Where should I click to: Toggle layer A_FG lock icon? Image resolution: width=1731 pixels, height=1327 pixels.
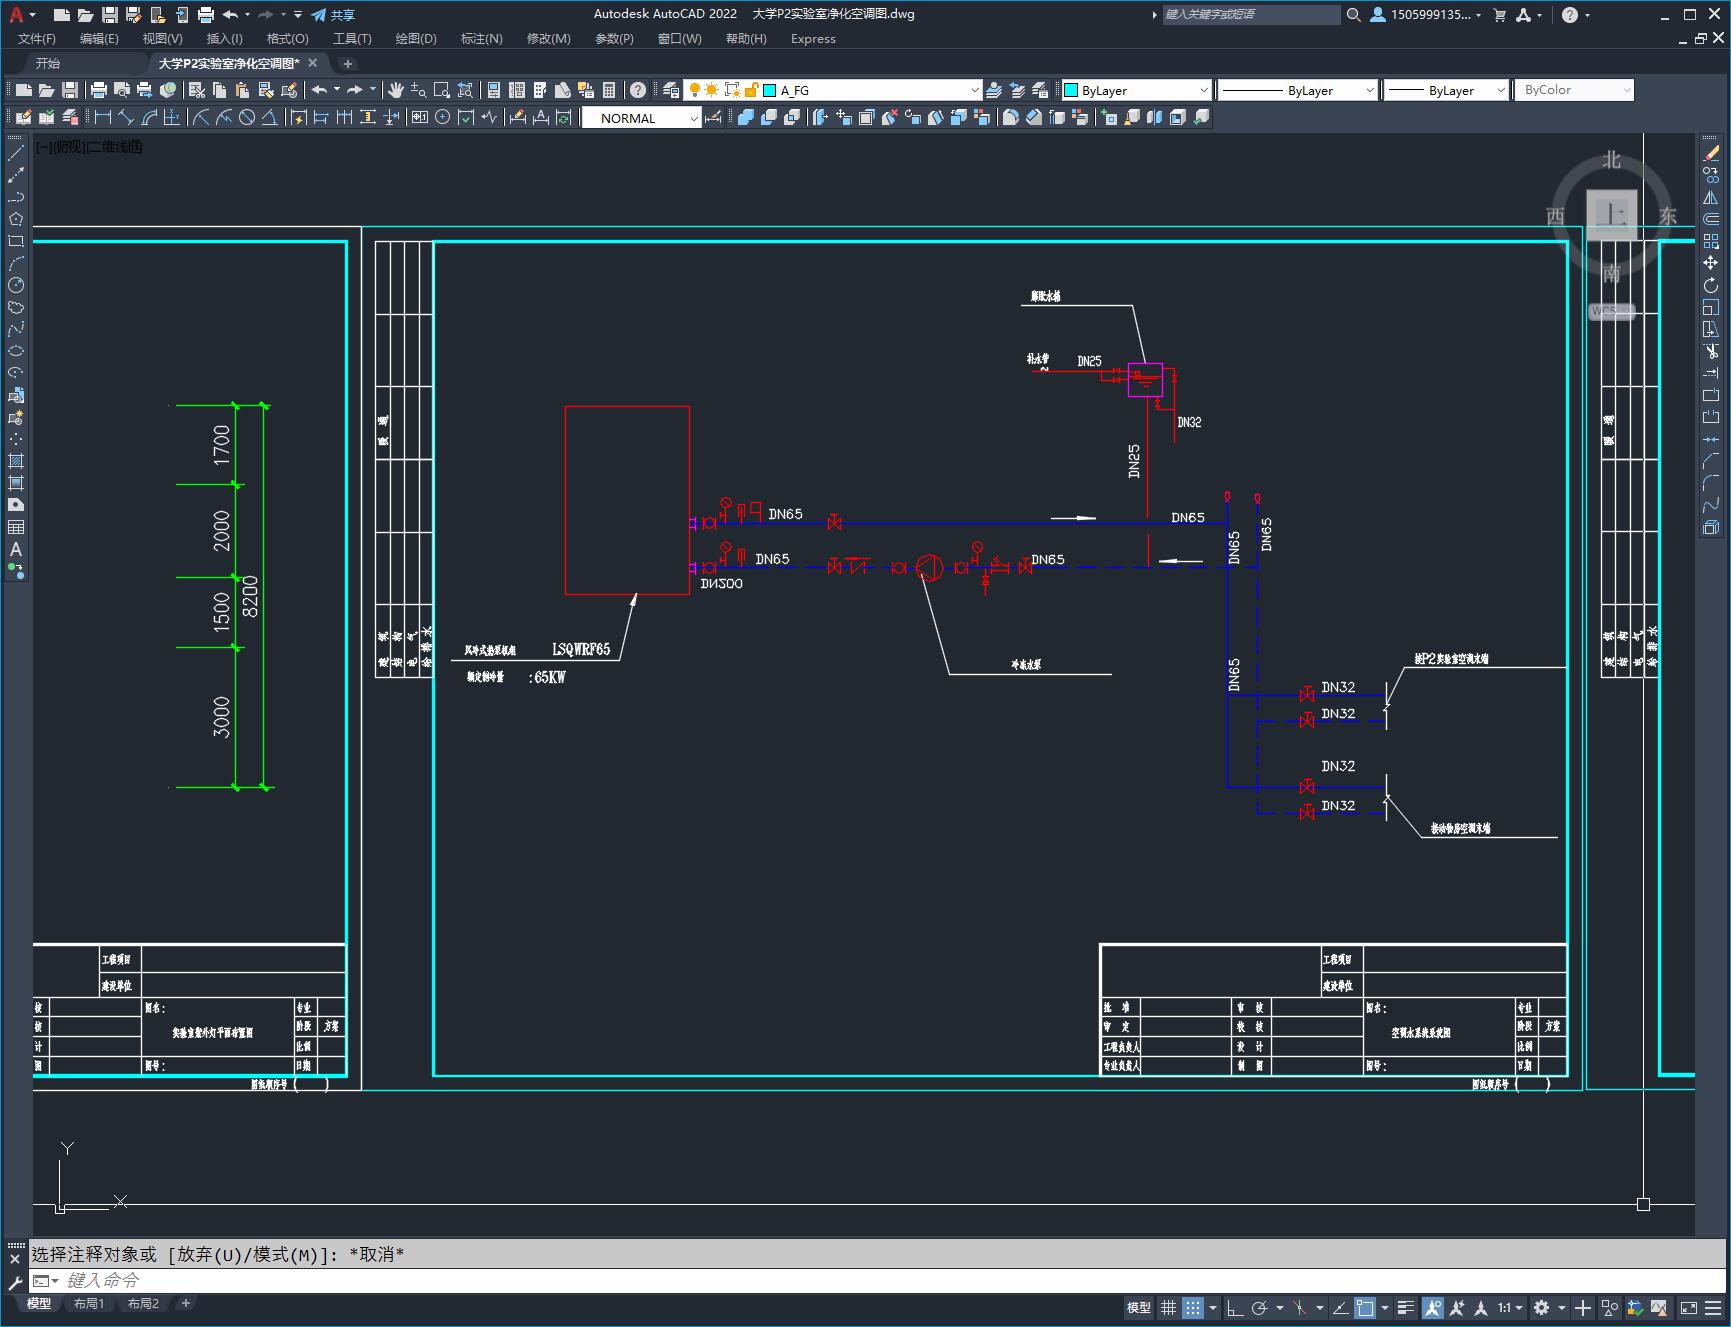click(752, 90)
